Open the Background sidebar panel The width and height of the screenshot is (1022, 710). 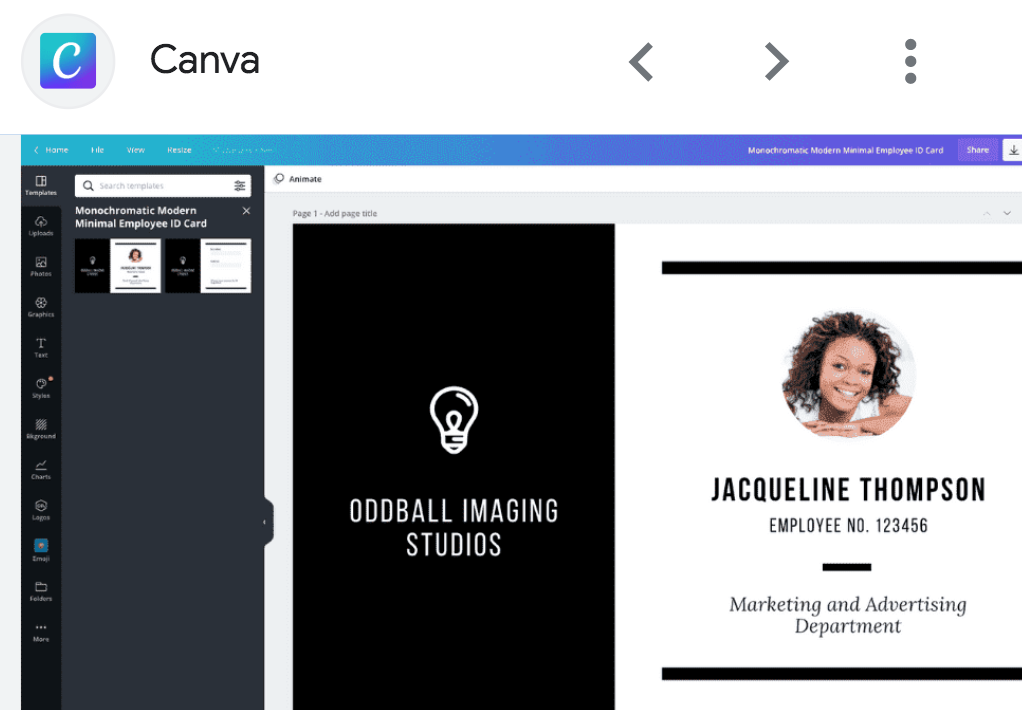[41, 428]
